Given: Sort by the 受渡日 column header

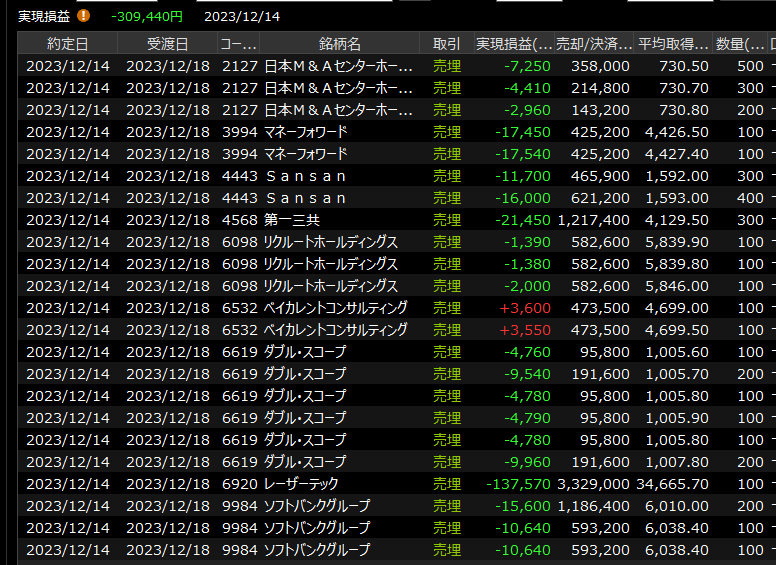Looking at the screenshot, I should 167,44.
